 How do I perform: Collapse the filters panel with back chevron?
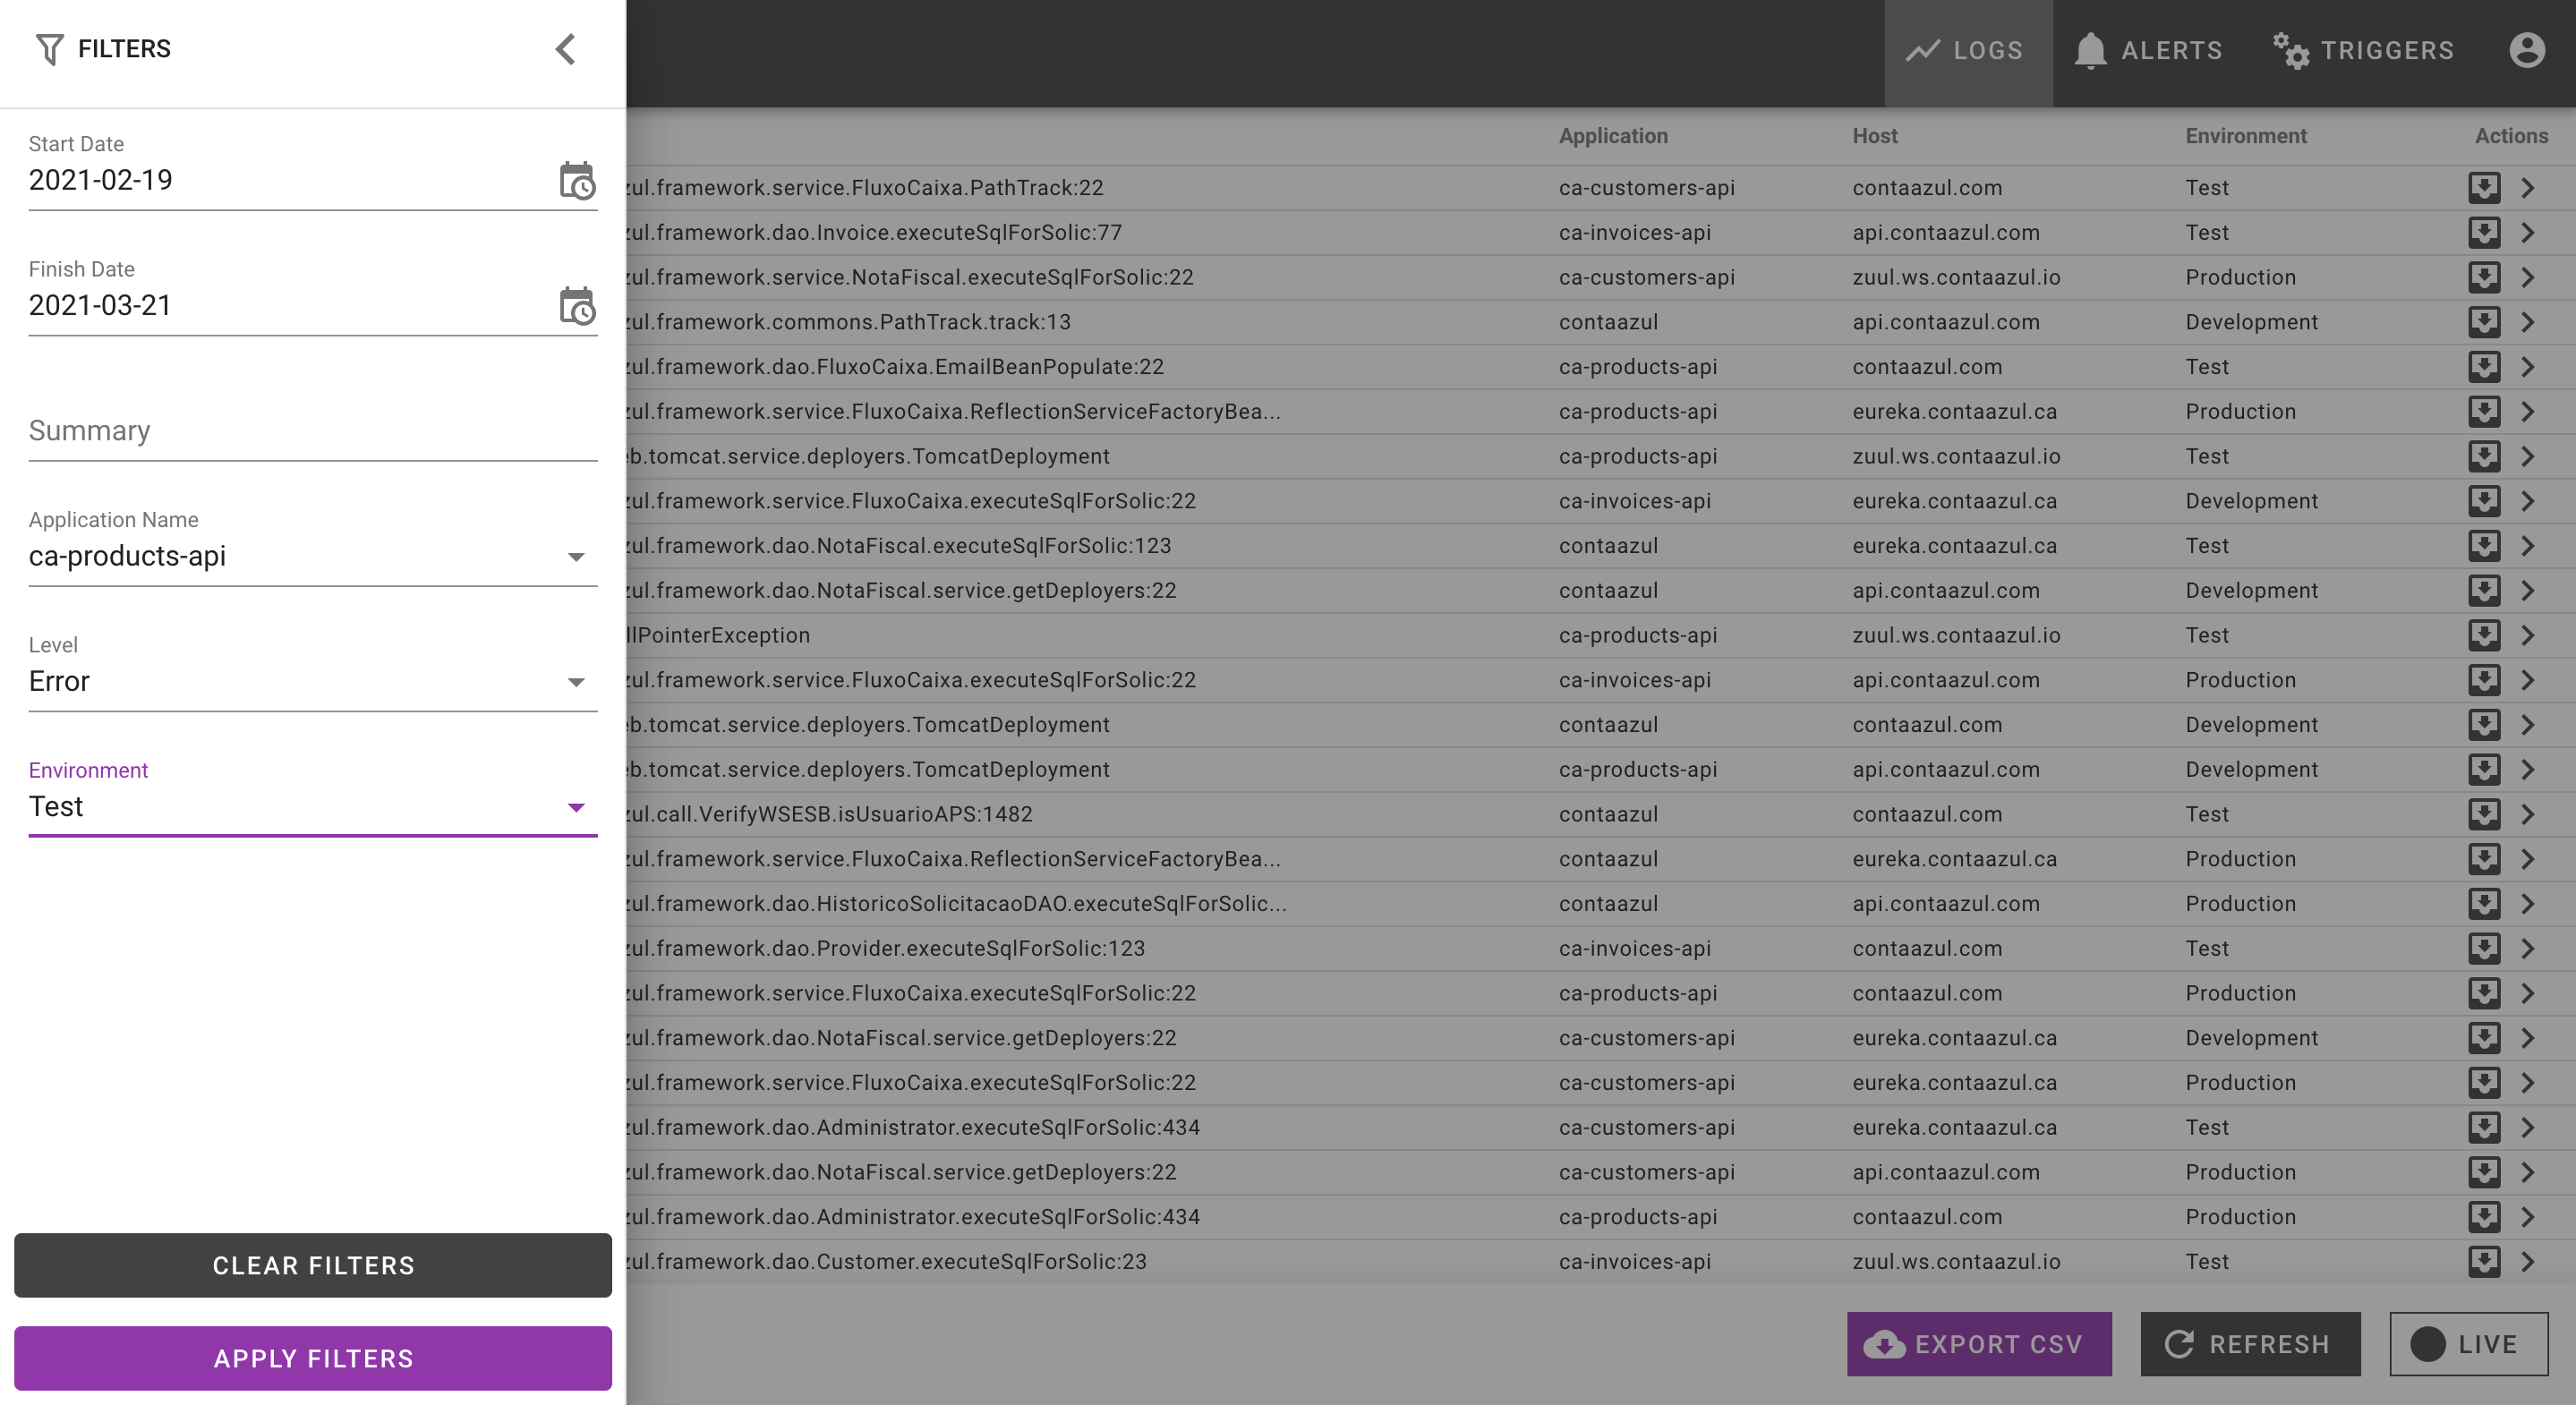tap(565, 49)
